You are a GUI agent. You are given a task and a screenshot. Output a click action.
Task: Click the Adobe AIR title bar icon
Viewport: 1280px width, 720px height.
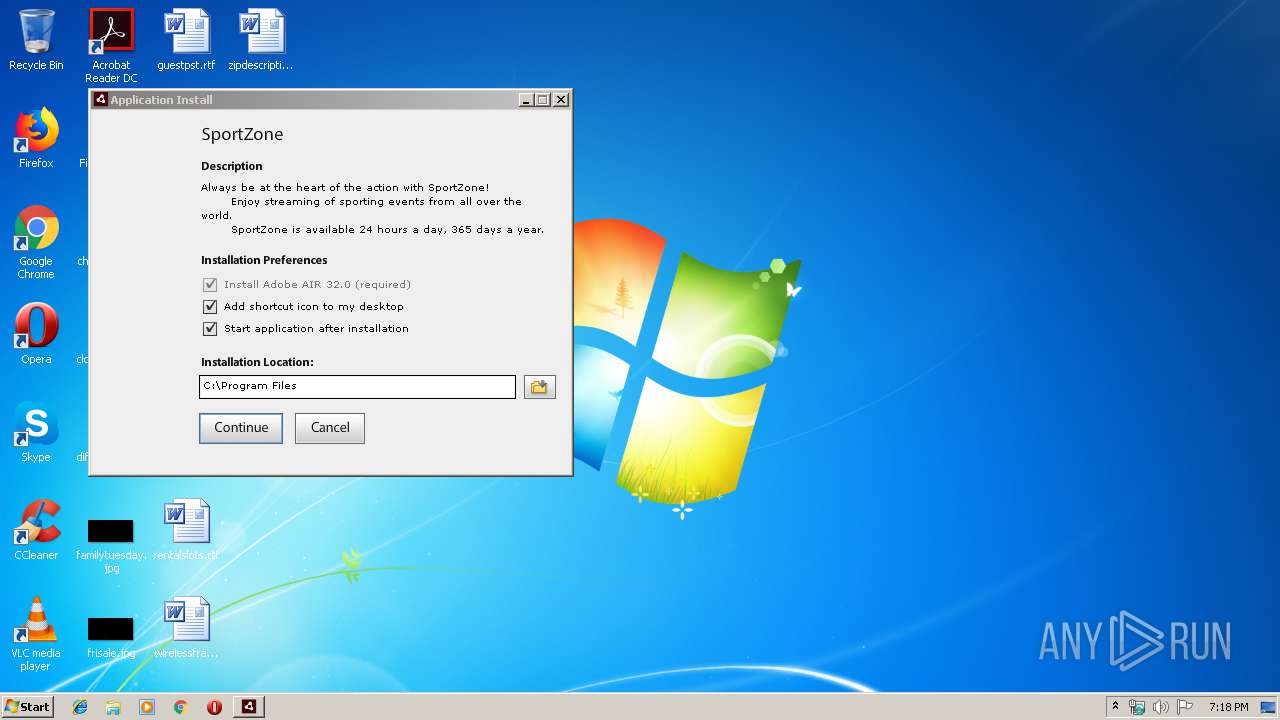[100, 100]
